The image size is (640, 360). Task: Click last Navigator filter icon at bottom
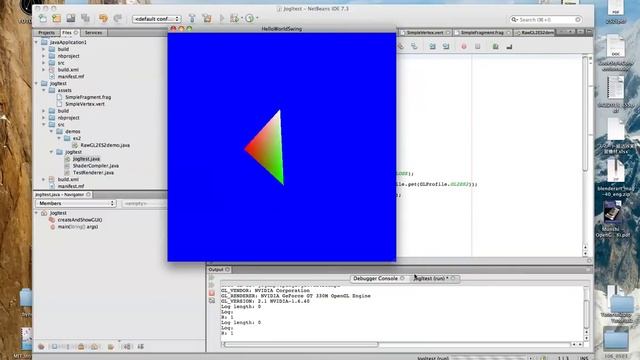click(141, 347)
